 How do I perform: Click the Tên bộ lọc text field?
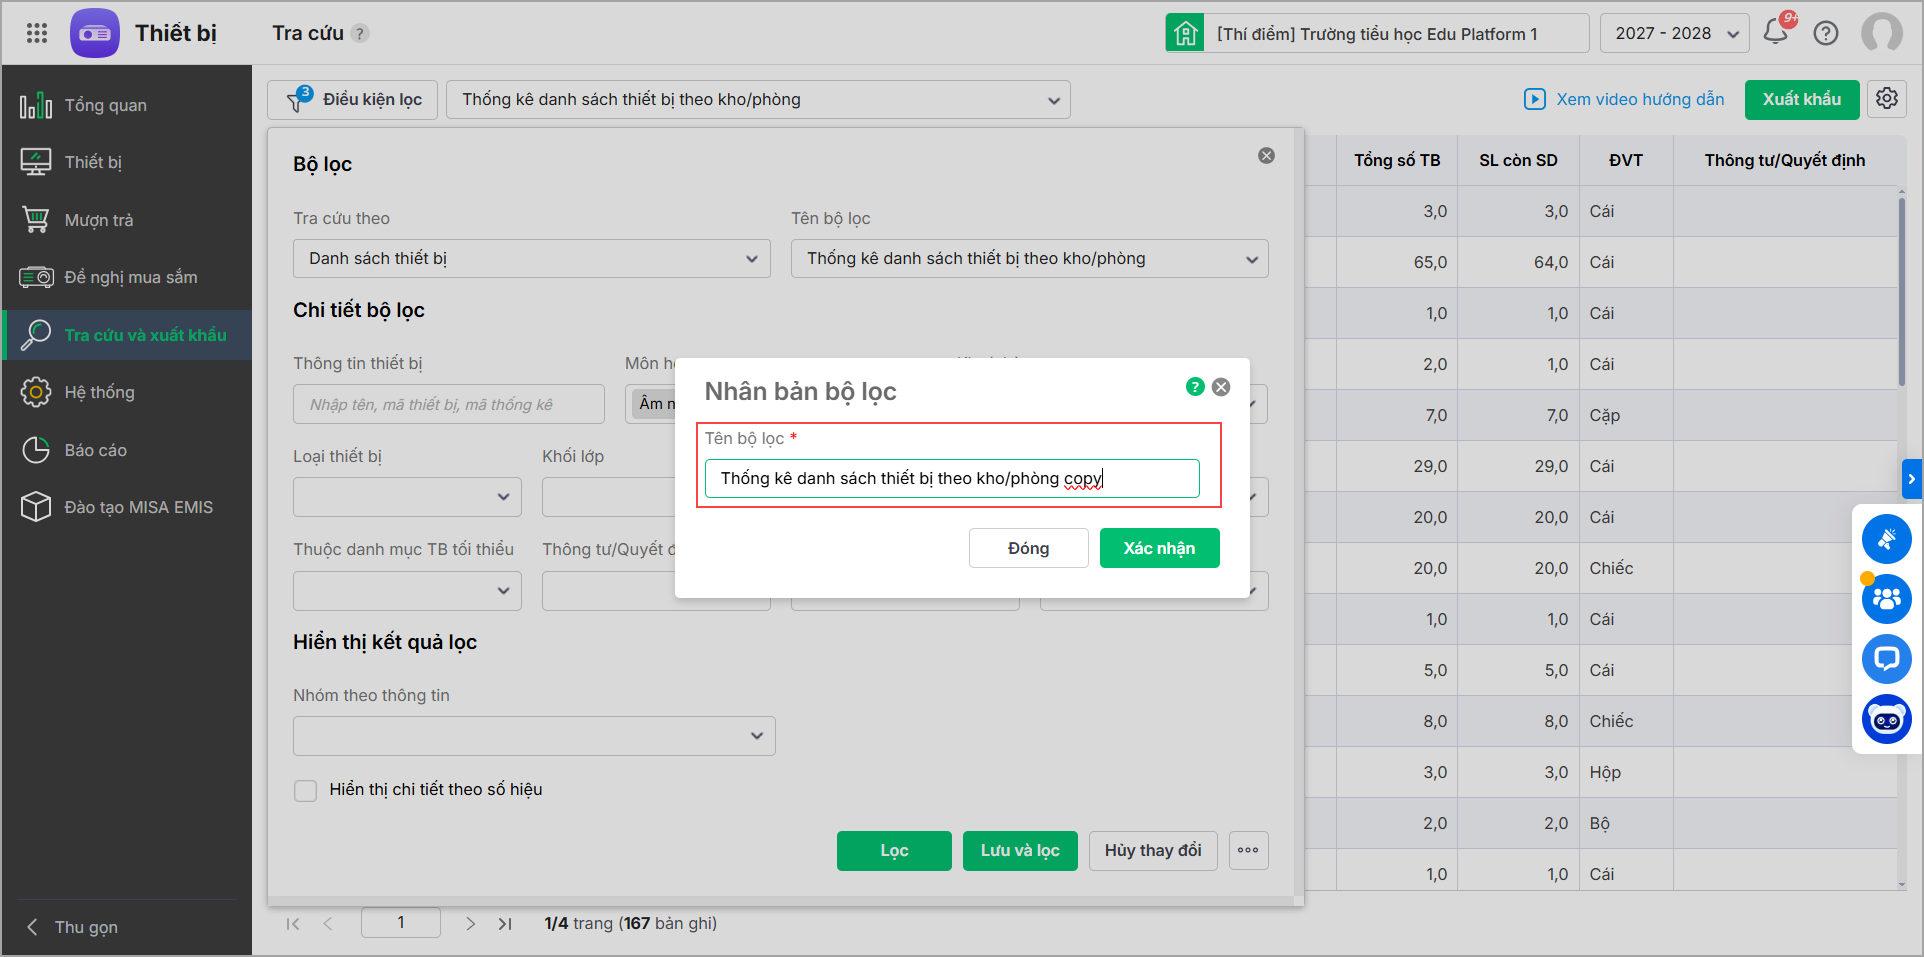click(951, 479)
